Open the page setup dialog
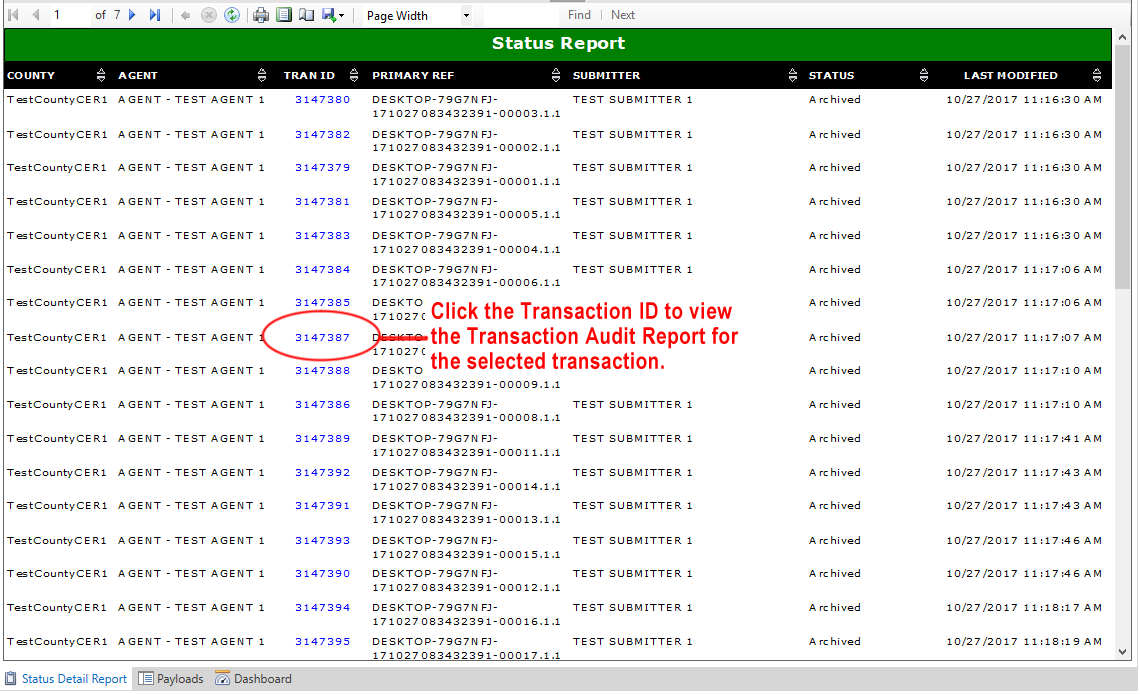The image size is (1140, 694). tap(306, 15)
